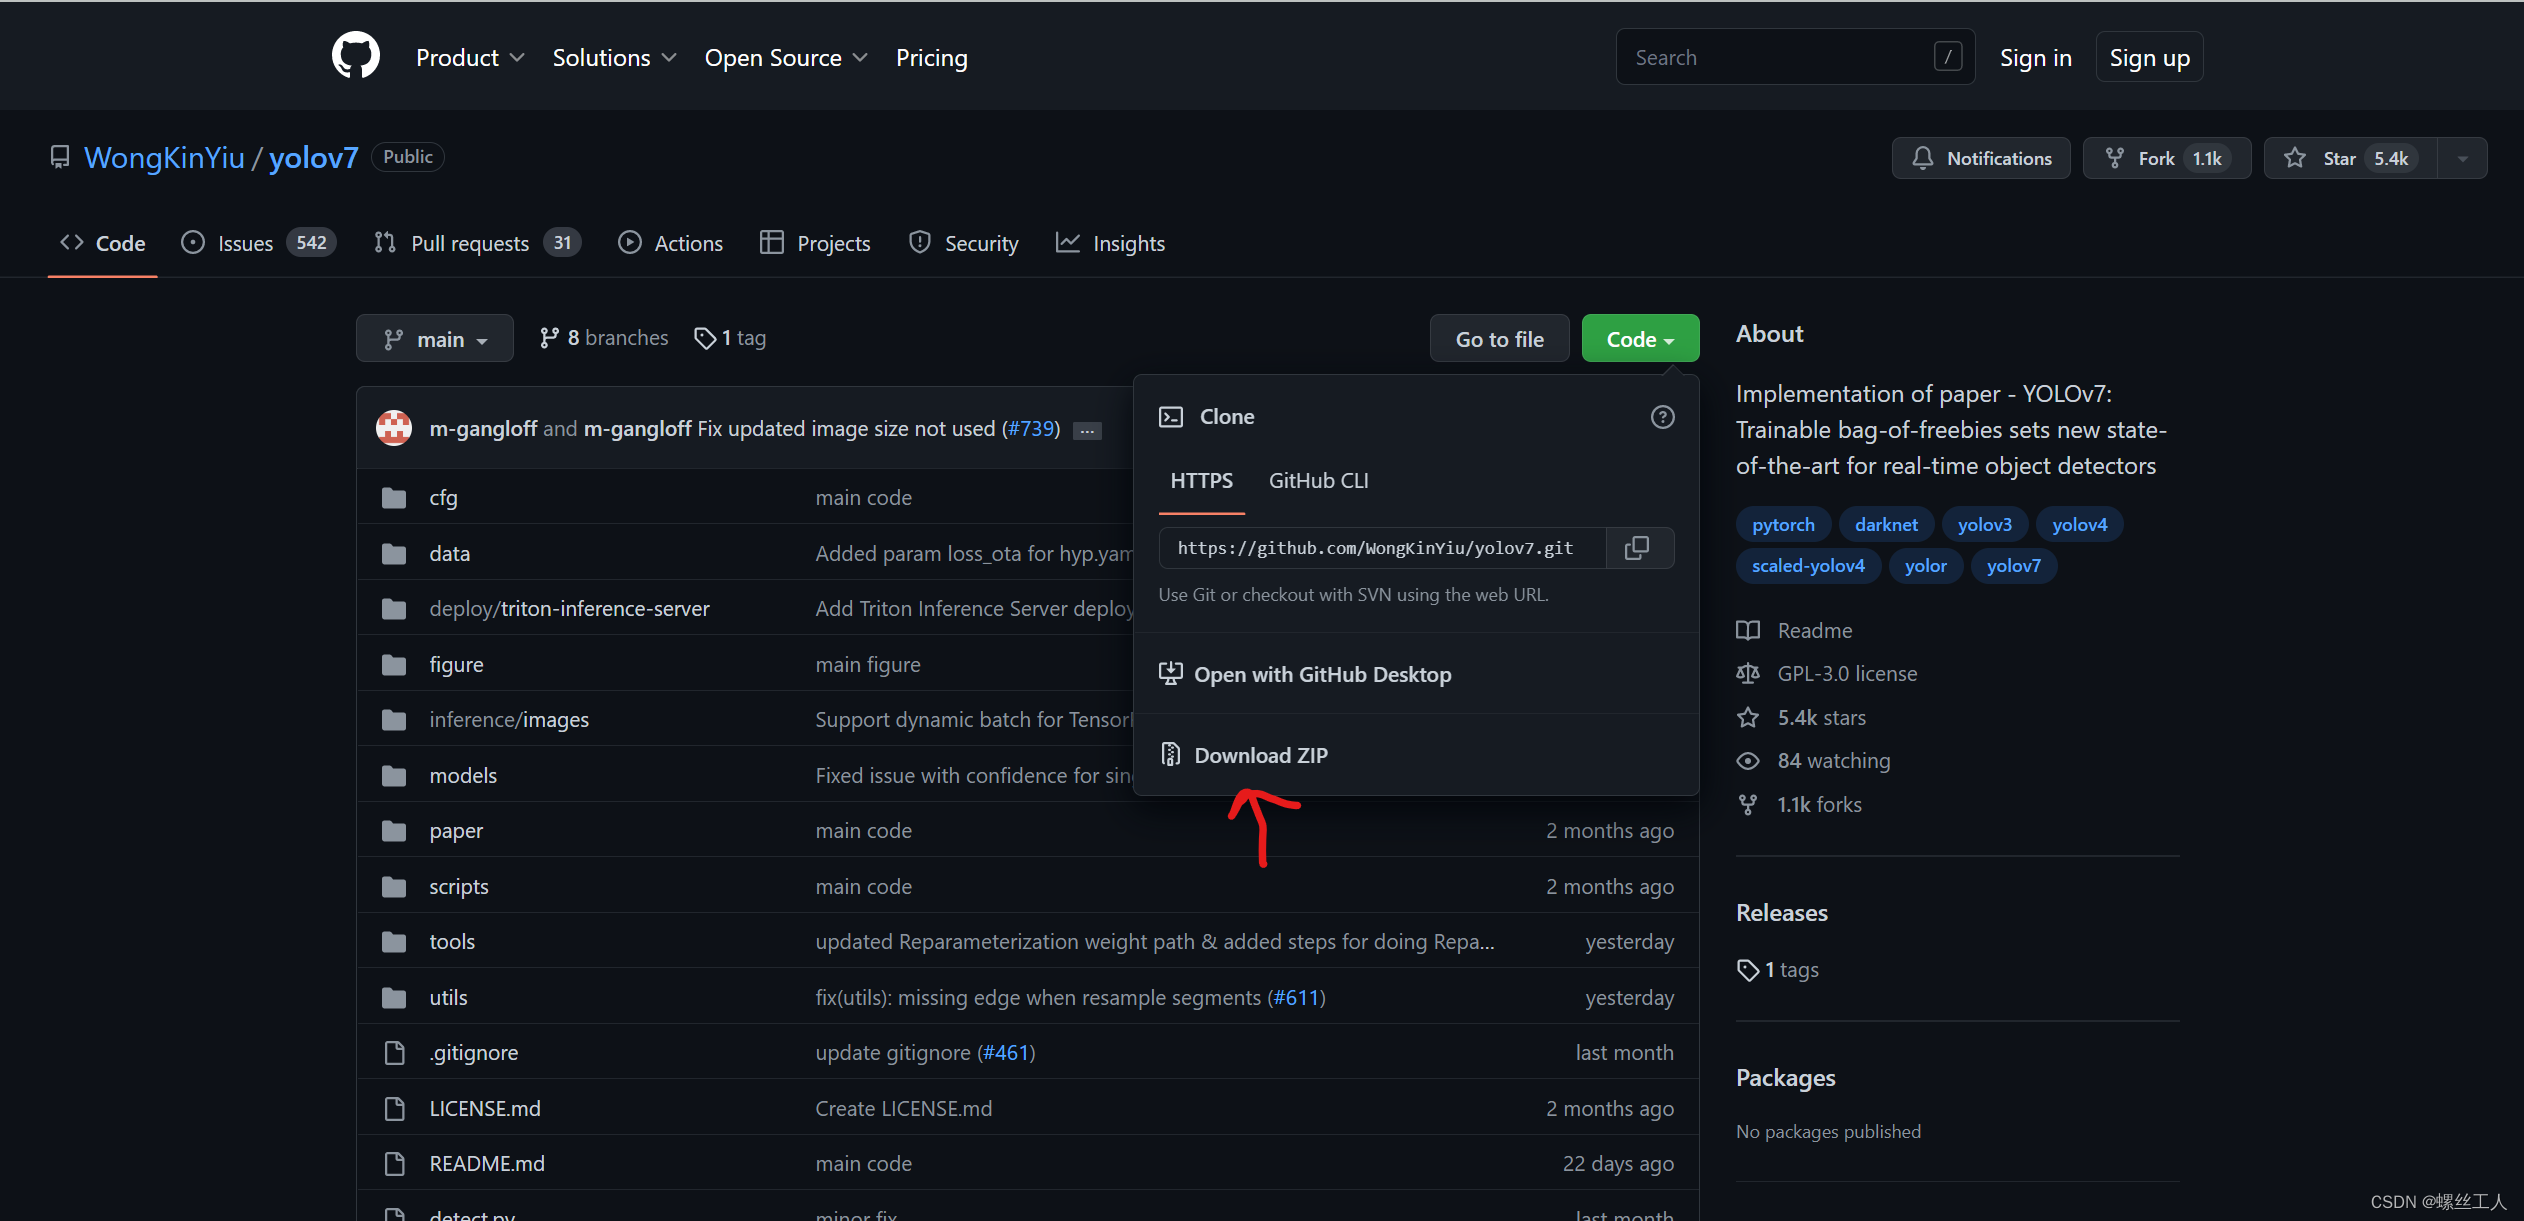Open the cfg folder
Viewport: 2524px width, 1221px height.
[443, 497]
